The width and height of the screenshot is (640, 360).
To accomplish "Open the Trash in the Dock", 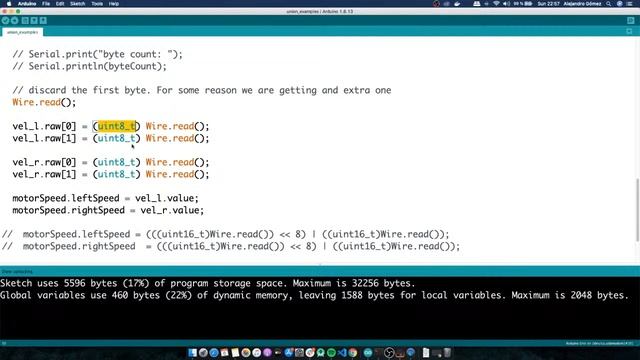I will coord(447,353).
